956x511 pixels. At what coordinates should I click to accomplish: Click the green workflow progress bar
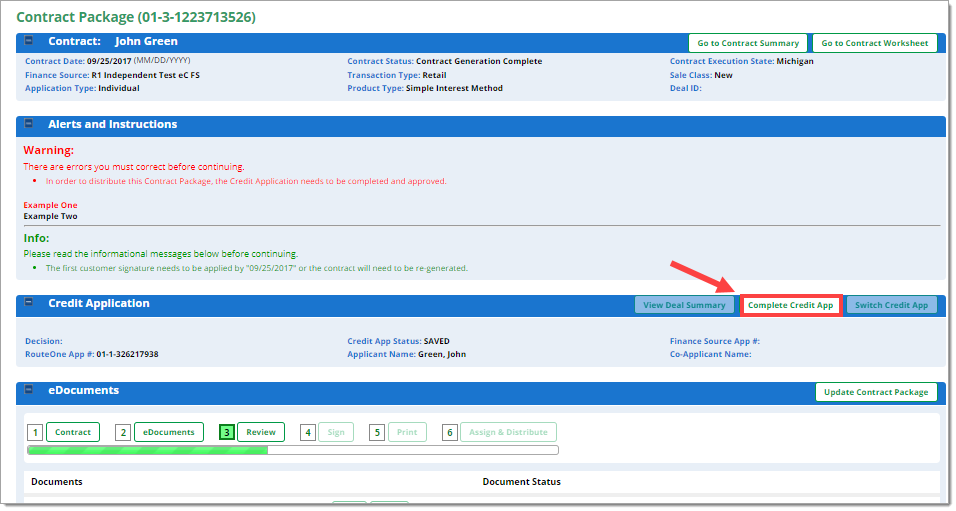tap(148, 450)
